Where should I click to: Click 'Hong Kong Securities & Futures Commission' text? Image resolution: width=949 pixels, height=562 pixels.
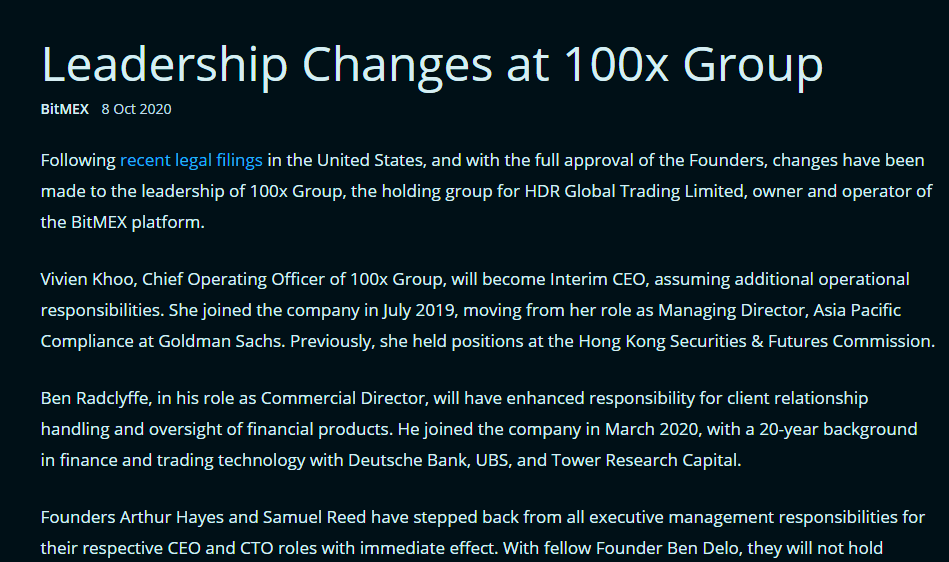[756, 341]
